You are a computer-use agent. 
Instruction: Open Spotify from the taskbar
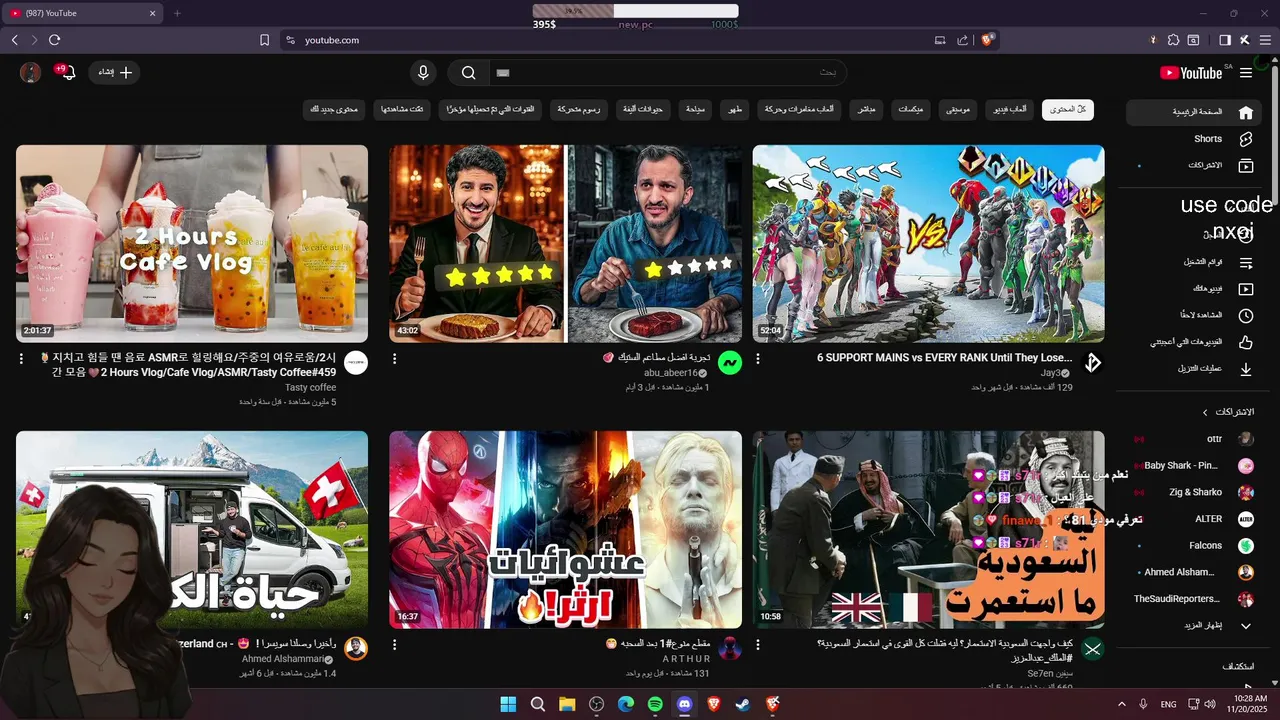click(655, 704)
